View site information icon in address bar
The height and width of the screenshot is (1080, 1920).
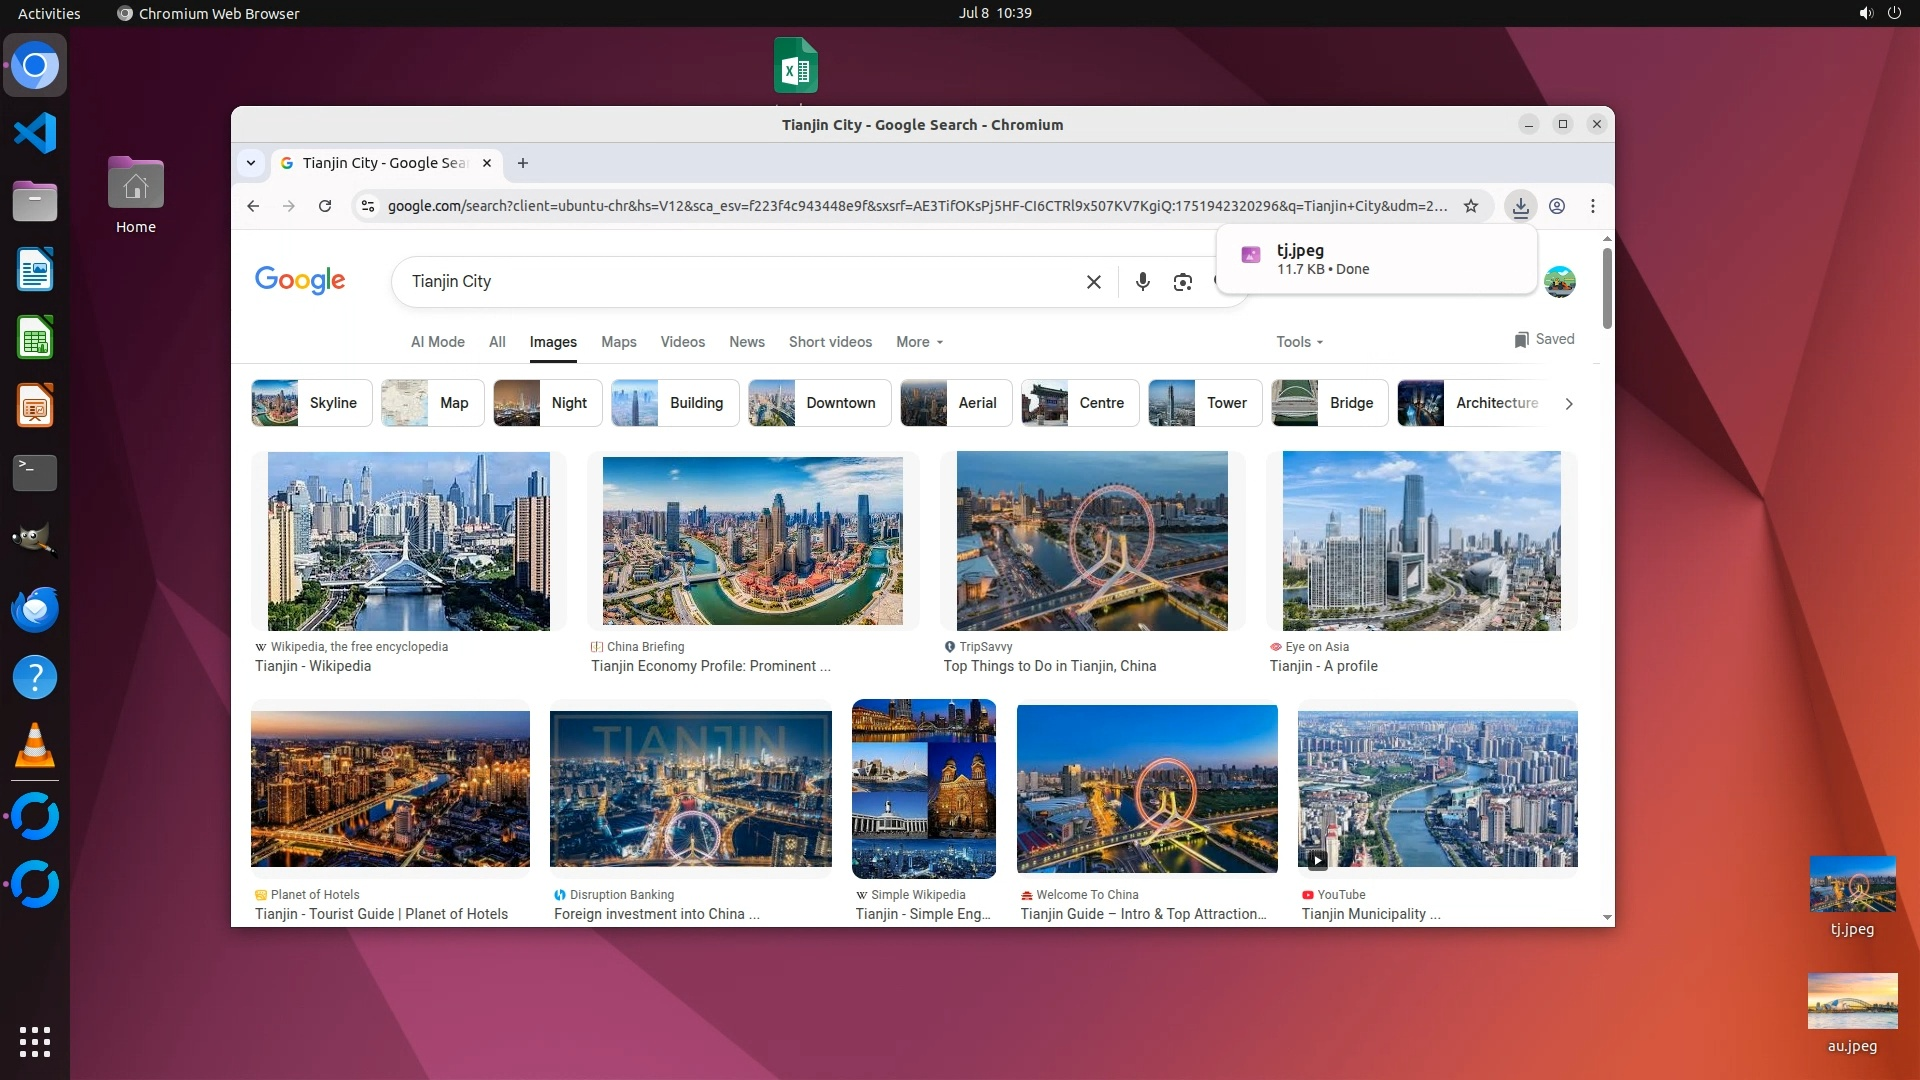368,206
